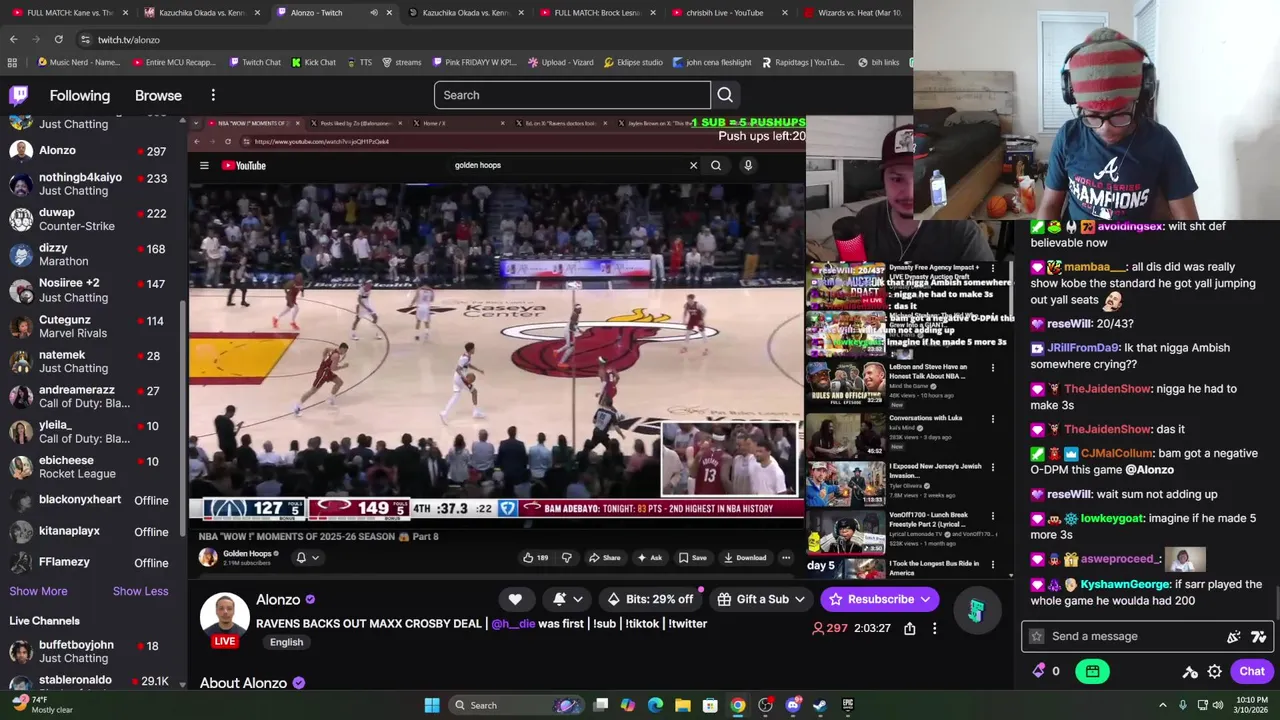Open Steam from the taskbar

point(819,705)
